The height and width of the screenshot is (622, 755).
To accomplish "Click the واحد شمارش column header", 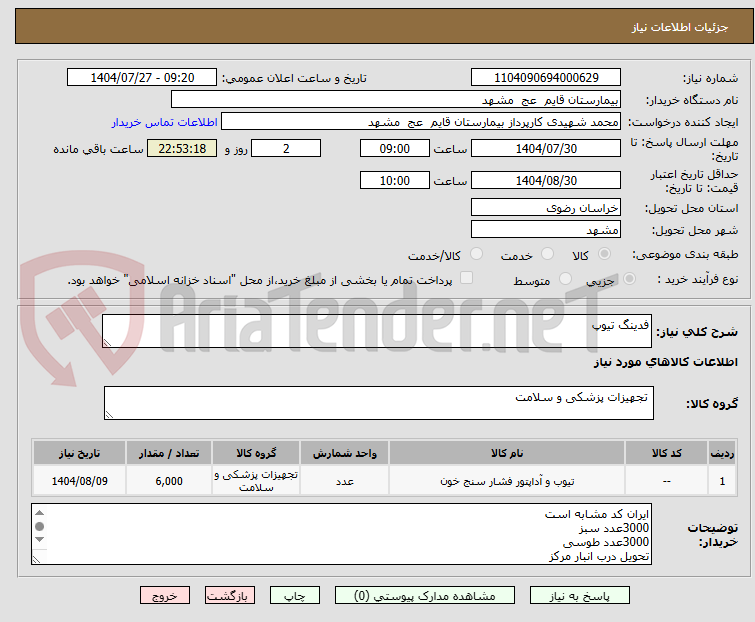I will [344, 453].
